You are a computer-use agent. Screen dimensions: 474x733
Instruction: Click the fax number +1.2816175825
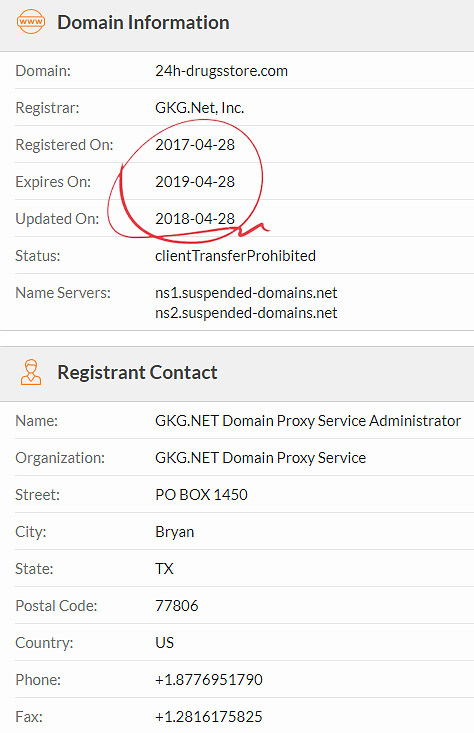tap(208, 717)
